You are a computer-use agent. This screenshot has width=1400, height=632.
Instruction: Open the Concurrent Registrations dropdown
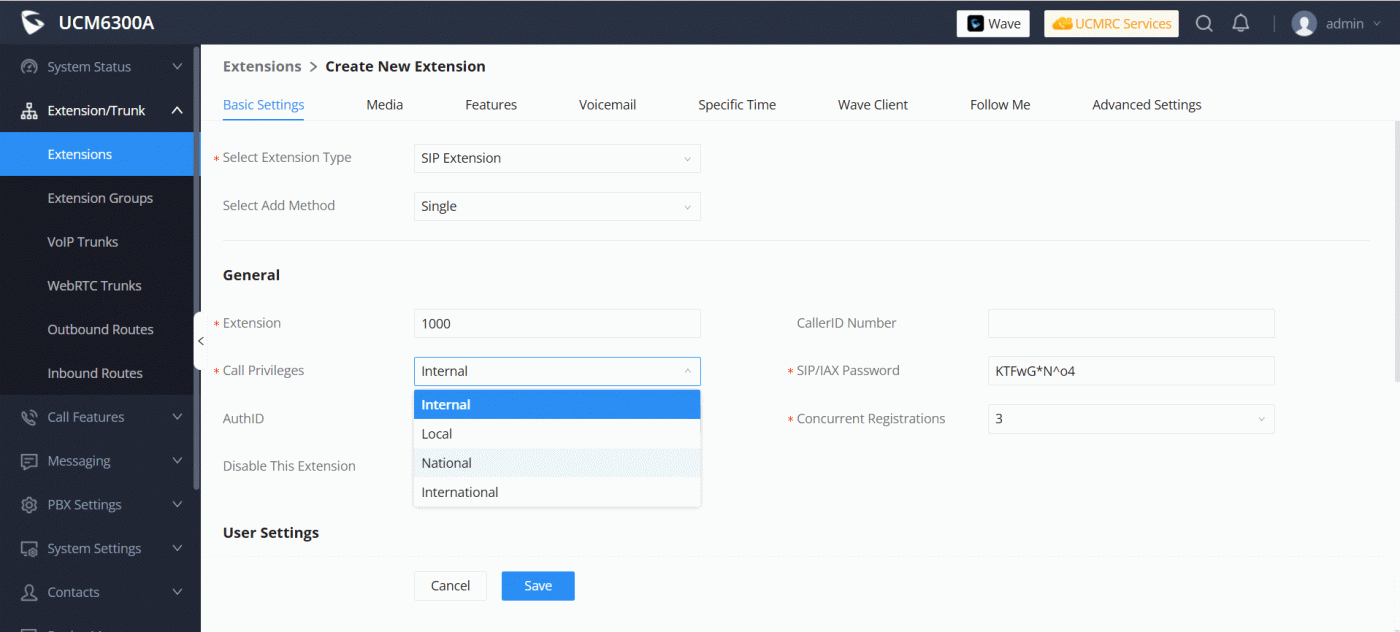point(1130,419)
